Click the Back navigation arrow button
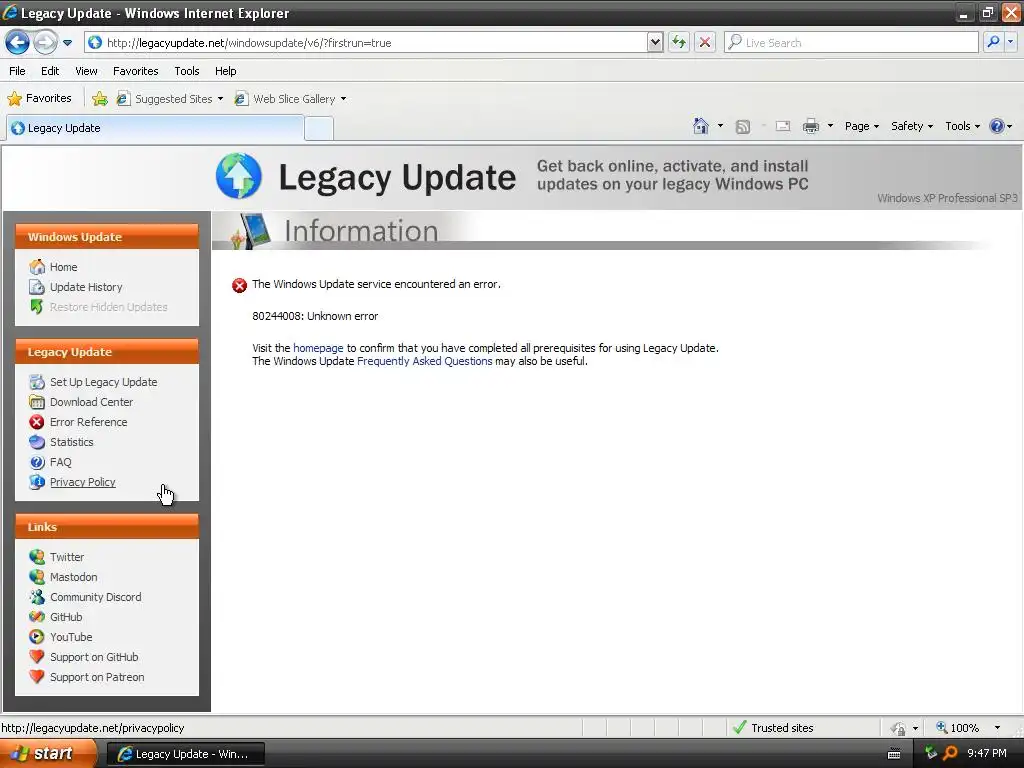This screenshot has height=768, width=1024. (x=18, y=43)
